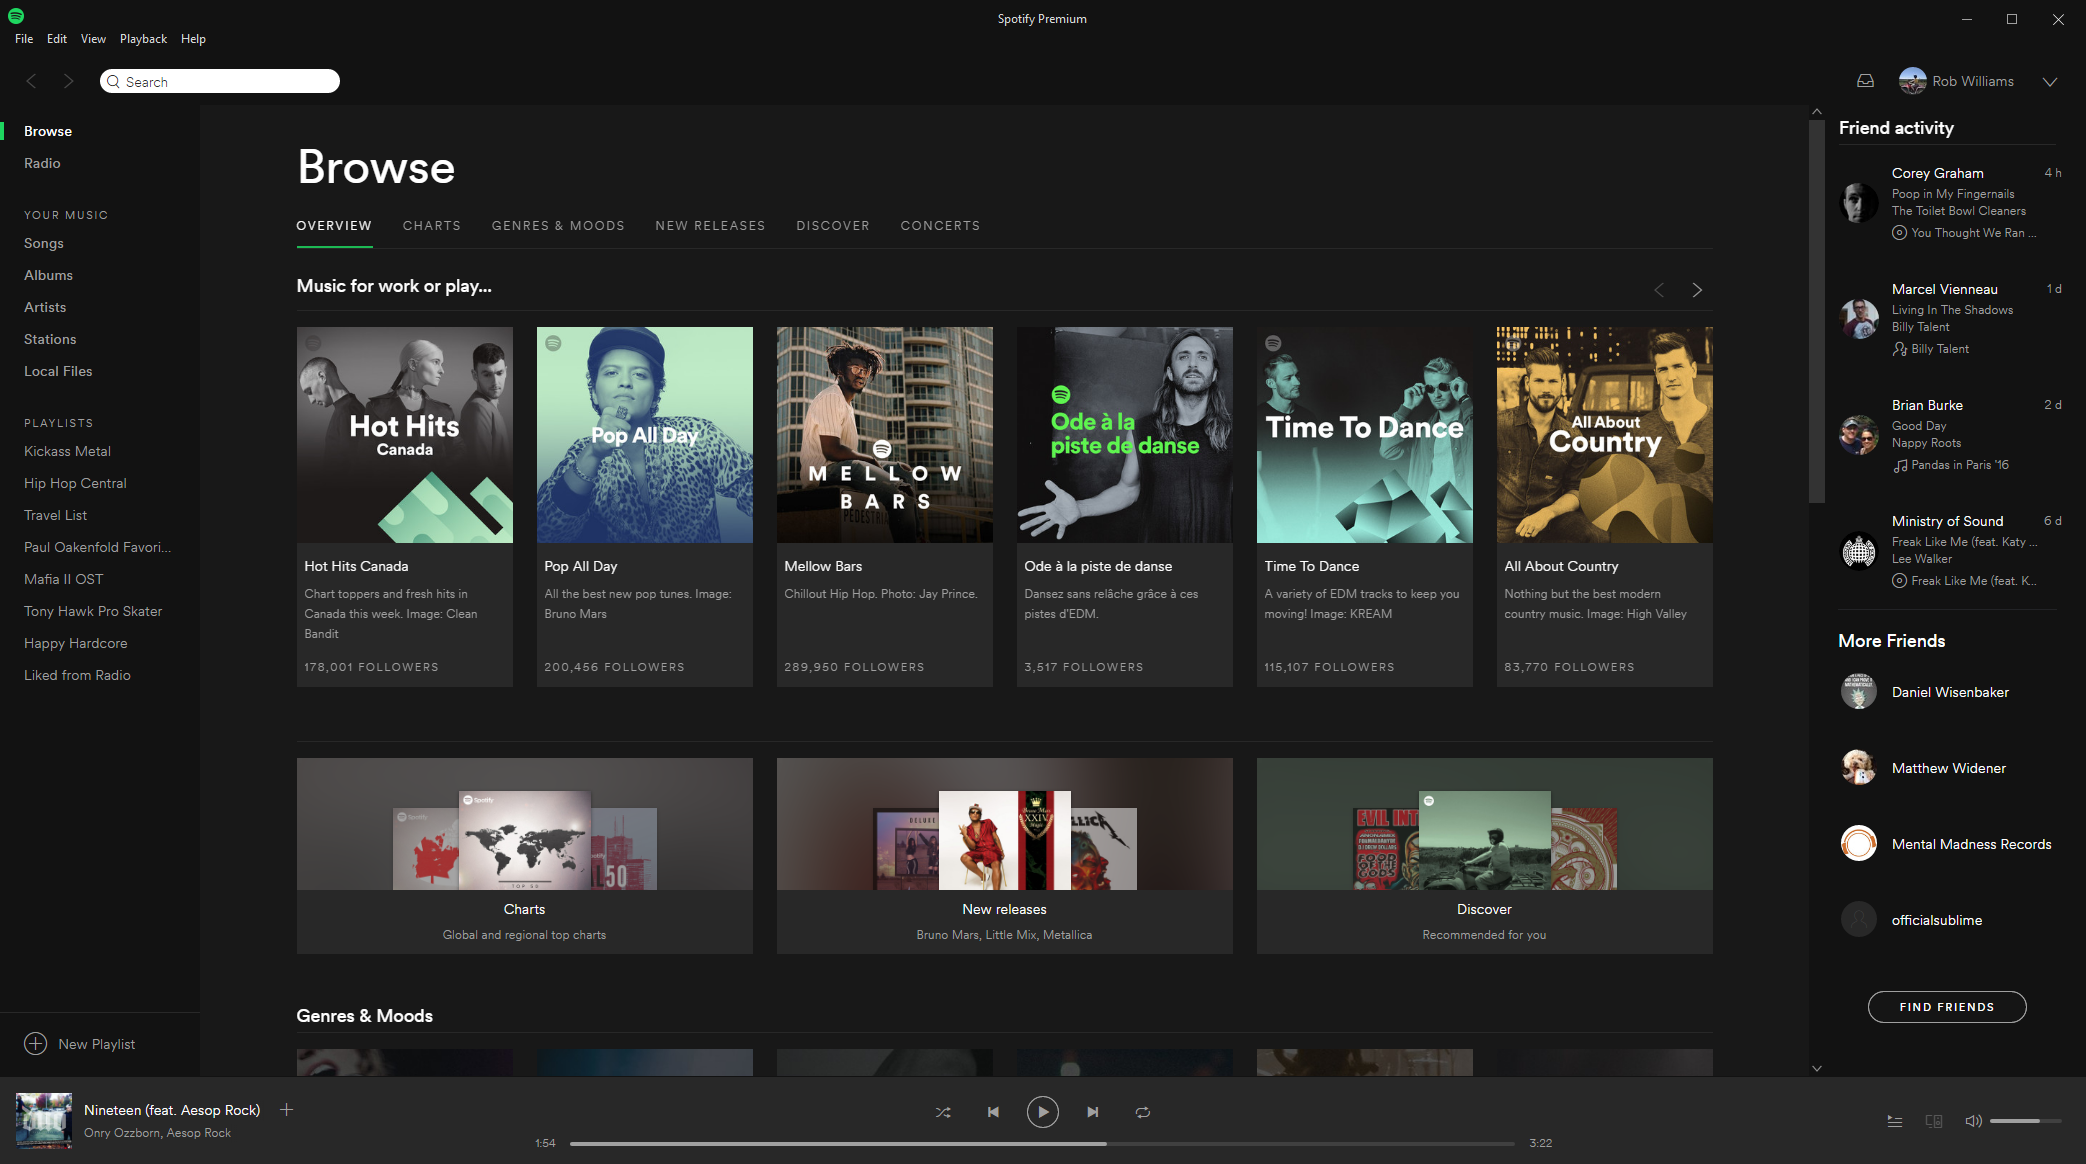
Task: Open the New releases category card
Action: click(1005, 856)
